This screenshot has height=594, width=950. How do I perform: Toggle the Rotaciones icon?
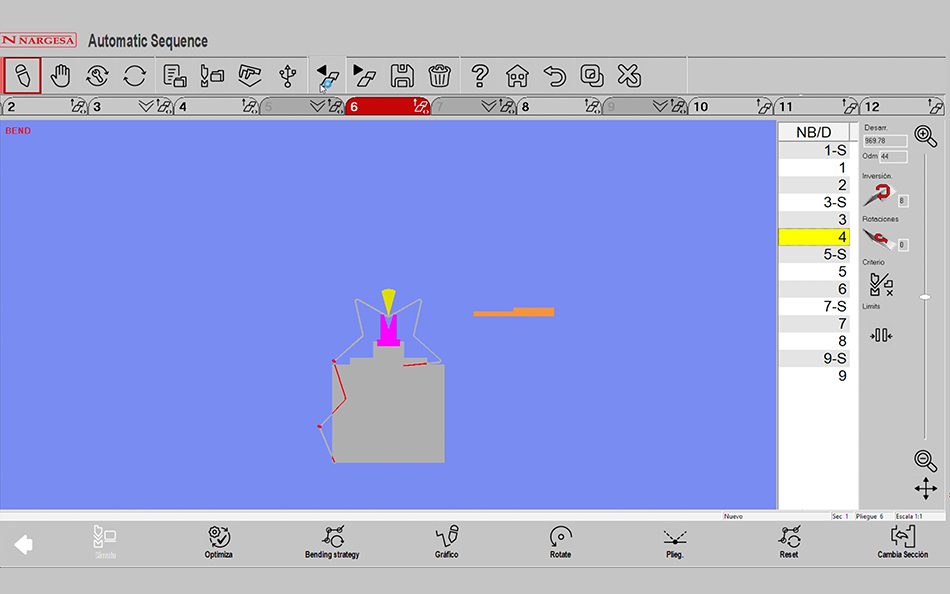pos(876,240)
